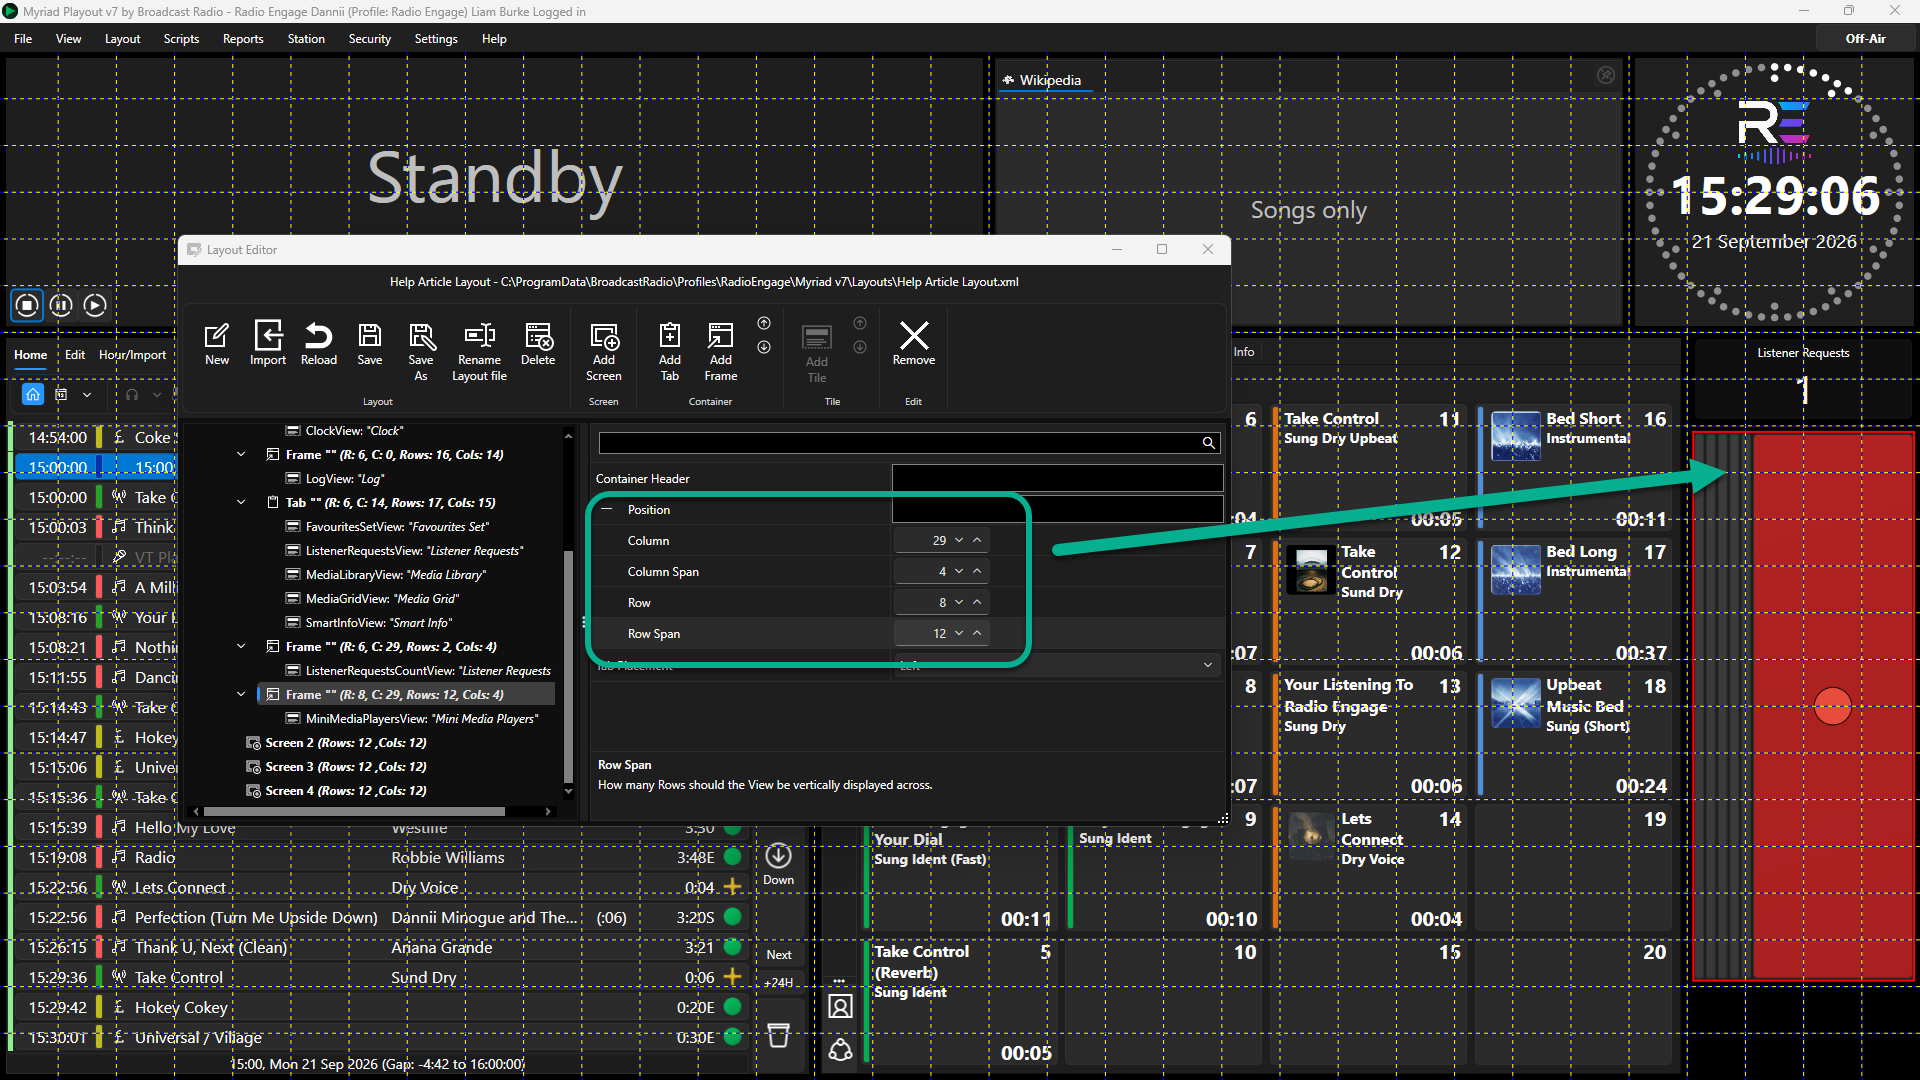This screenshot has height=1080, width=1920.
Task: Click the stop playback button
Action: [x=27, y=305]
